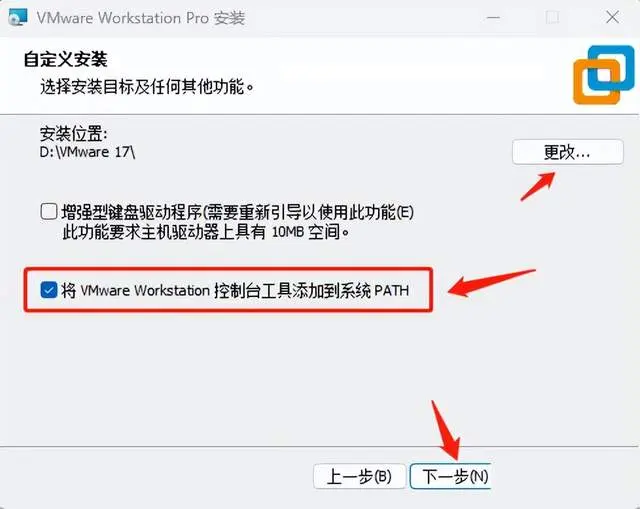Click the 控制台工具添加到系统 PATH label text
Image resolution: width=640 pixels, height=509 pixels.
(x=311, y=291)
